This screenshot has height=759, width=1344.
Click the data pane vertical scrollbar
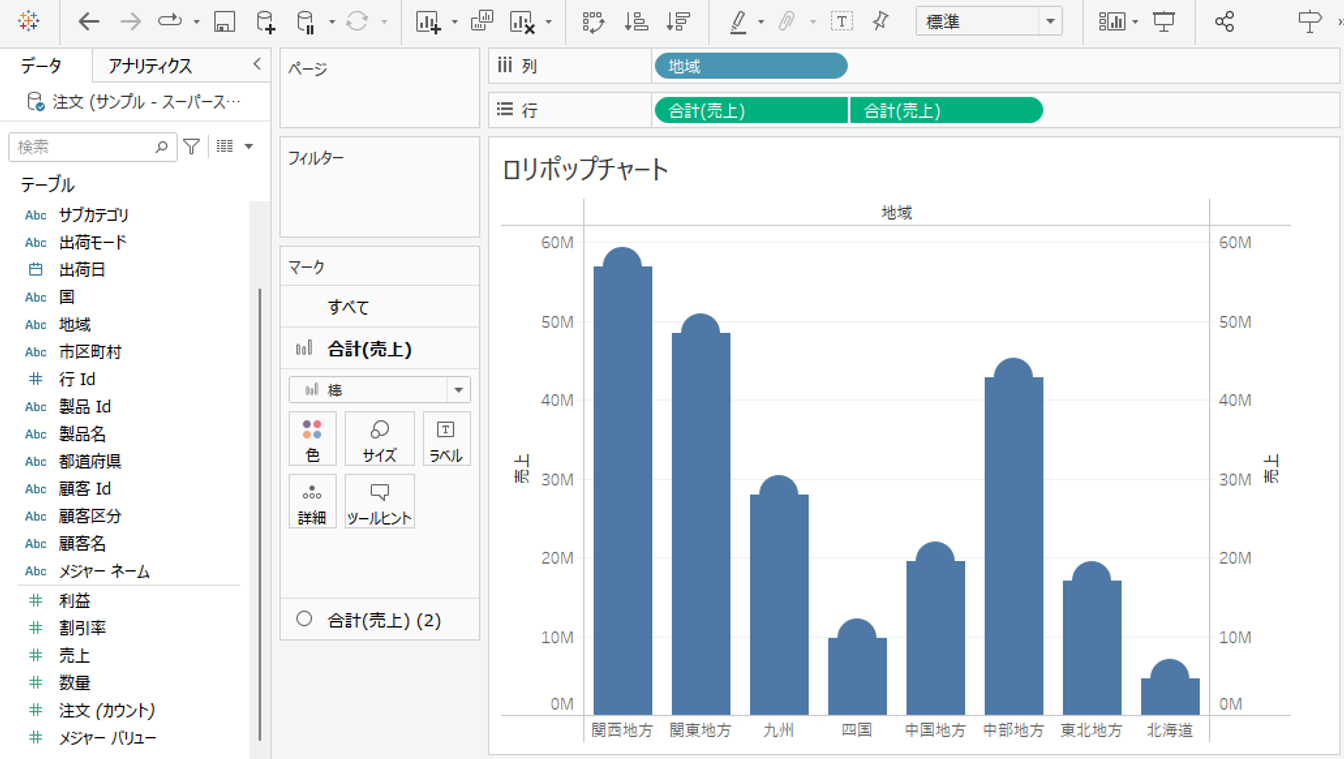pyautogui.click(x=260, y=514)
